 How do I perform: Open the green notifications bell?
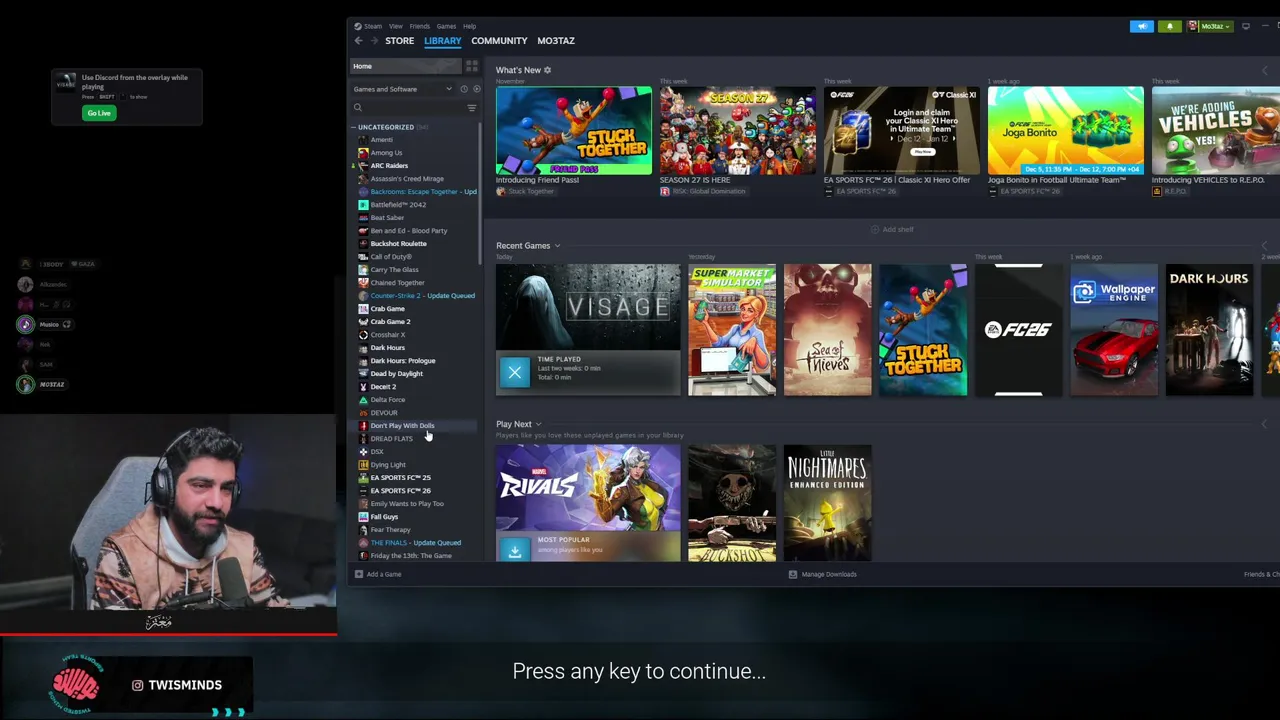(x=1169, y=26)
